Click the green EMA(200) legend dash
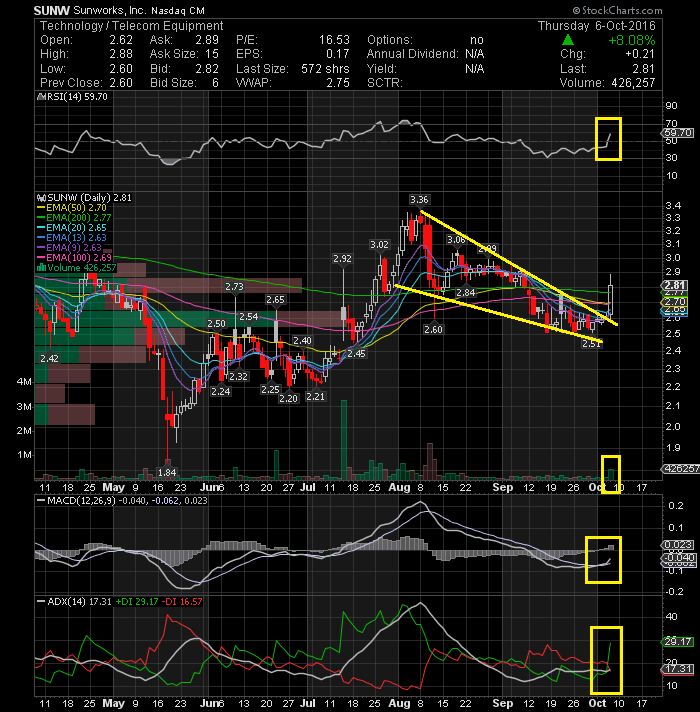Viewport: 700px width, 712px height. tap(41, 218)
